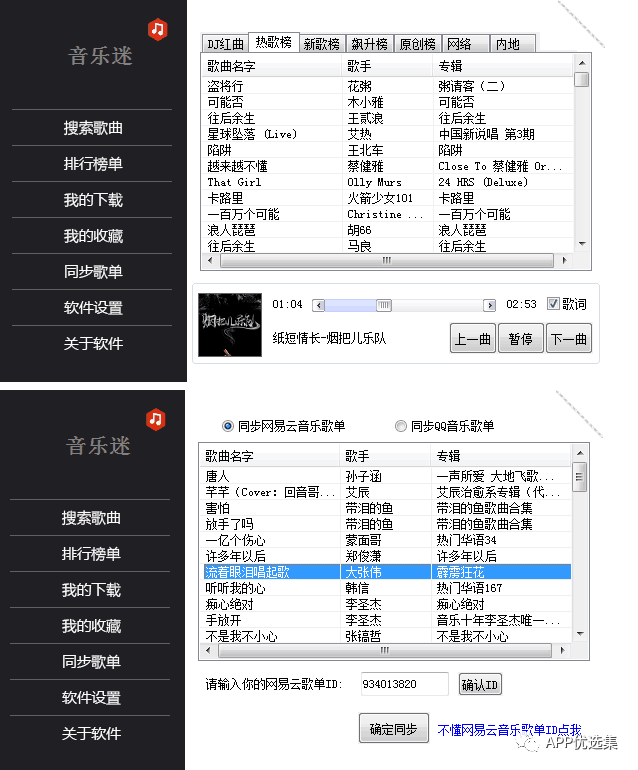Click the music note logo in bottom panel
The image size is (638, 770).
156,419
